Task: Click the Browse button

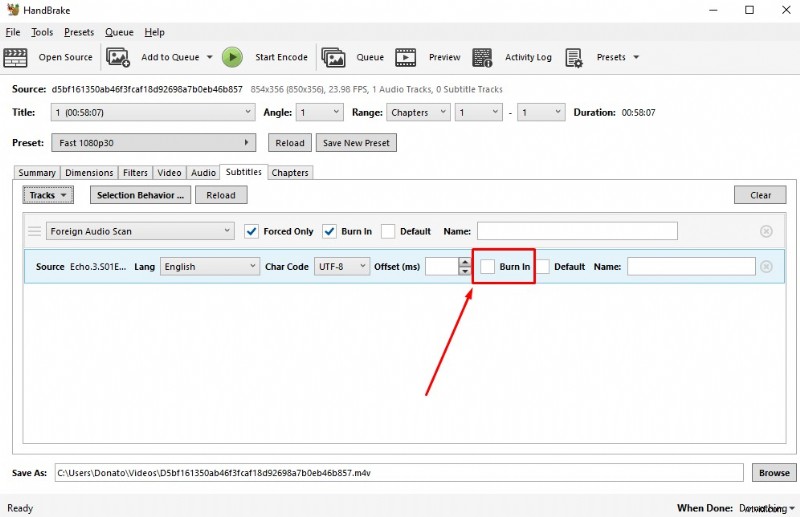Action: (773, 472)
